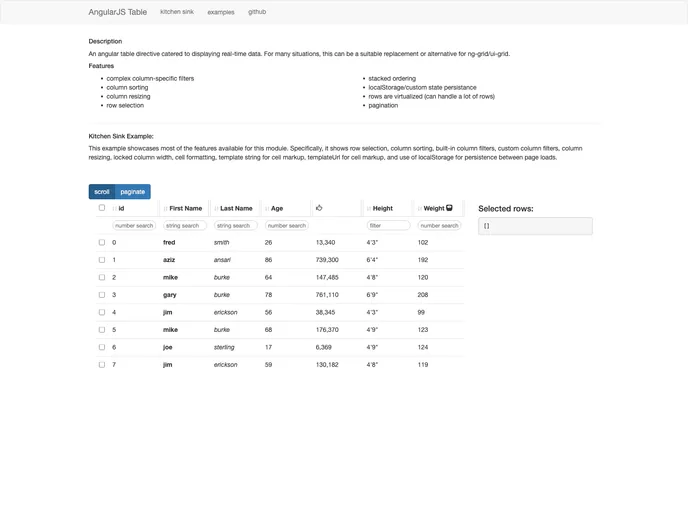The image size is (688, 512).
Task: Check the checkbox for row aziz ansari
Action: click(102, 260)
